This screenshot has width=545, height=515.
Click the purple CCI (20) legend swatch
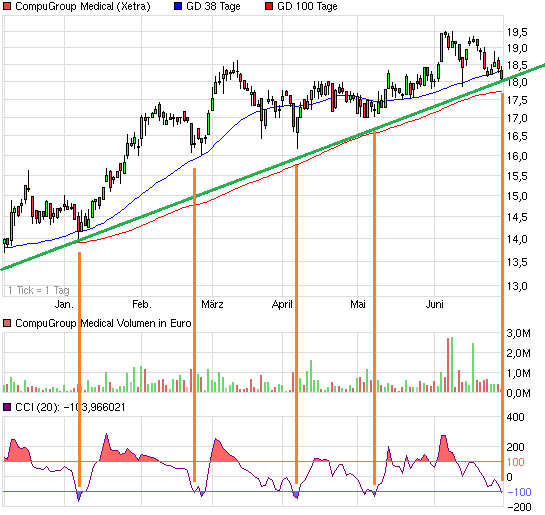point(7,407)
